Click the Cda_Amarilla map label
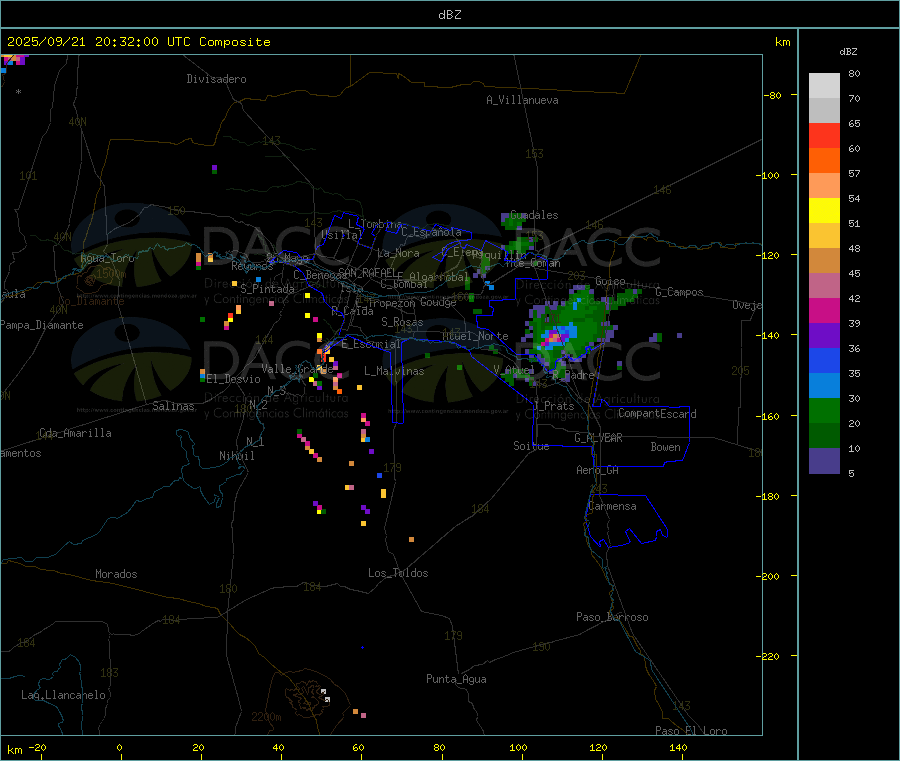 [x=75, y=433]
